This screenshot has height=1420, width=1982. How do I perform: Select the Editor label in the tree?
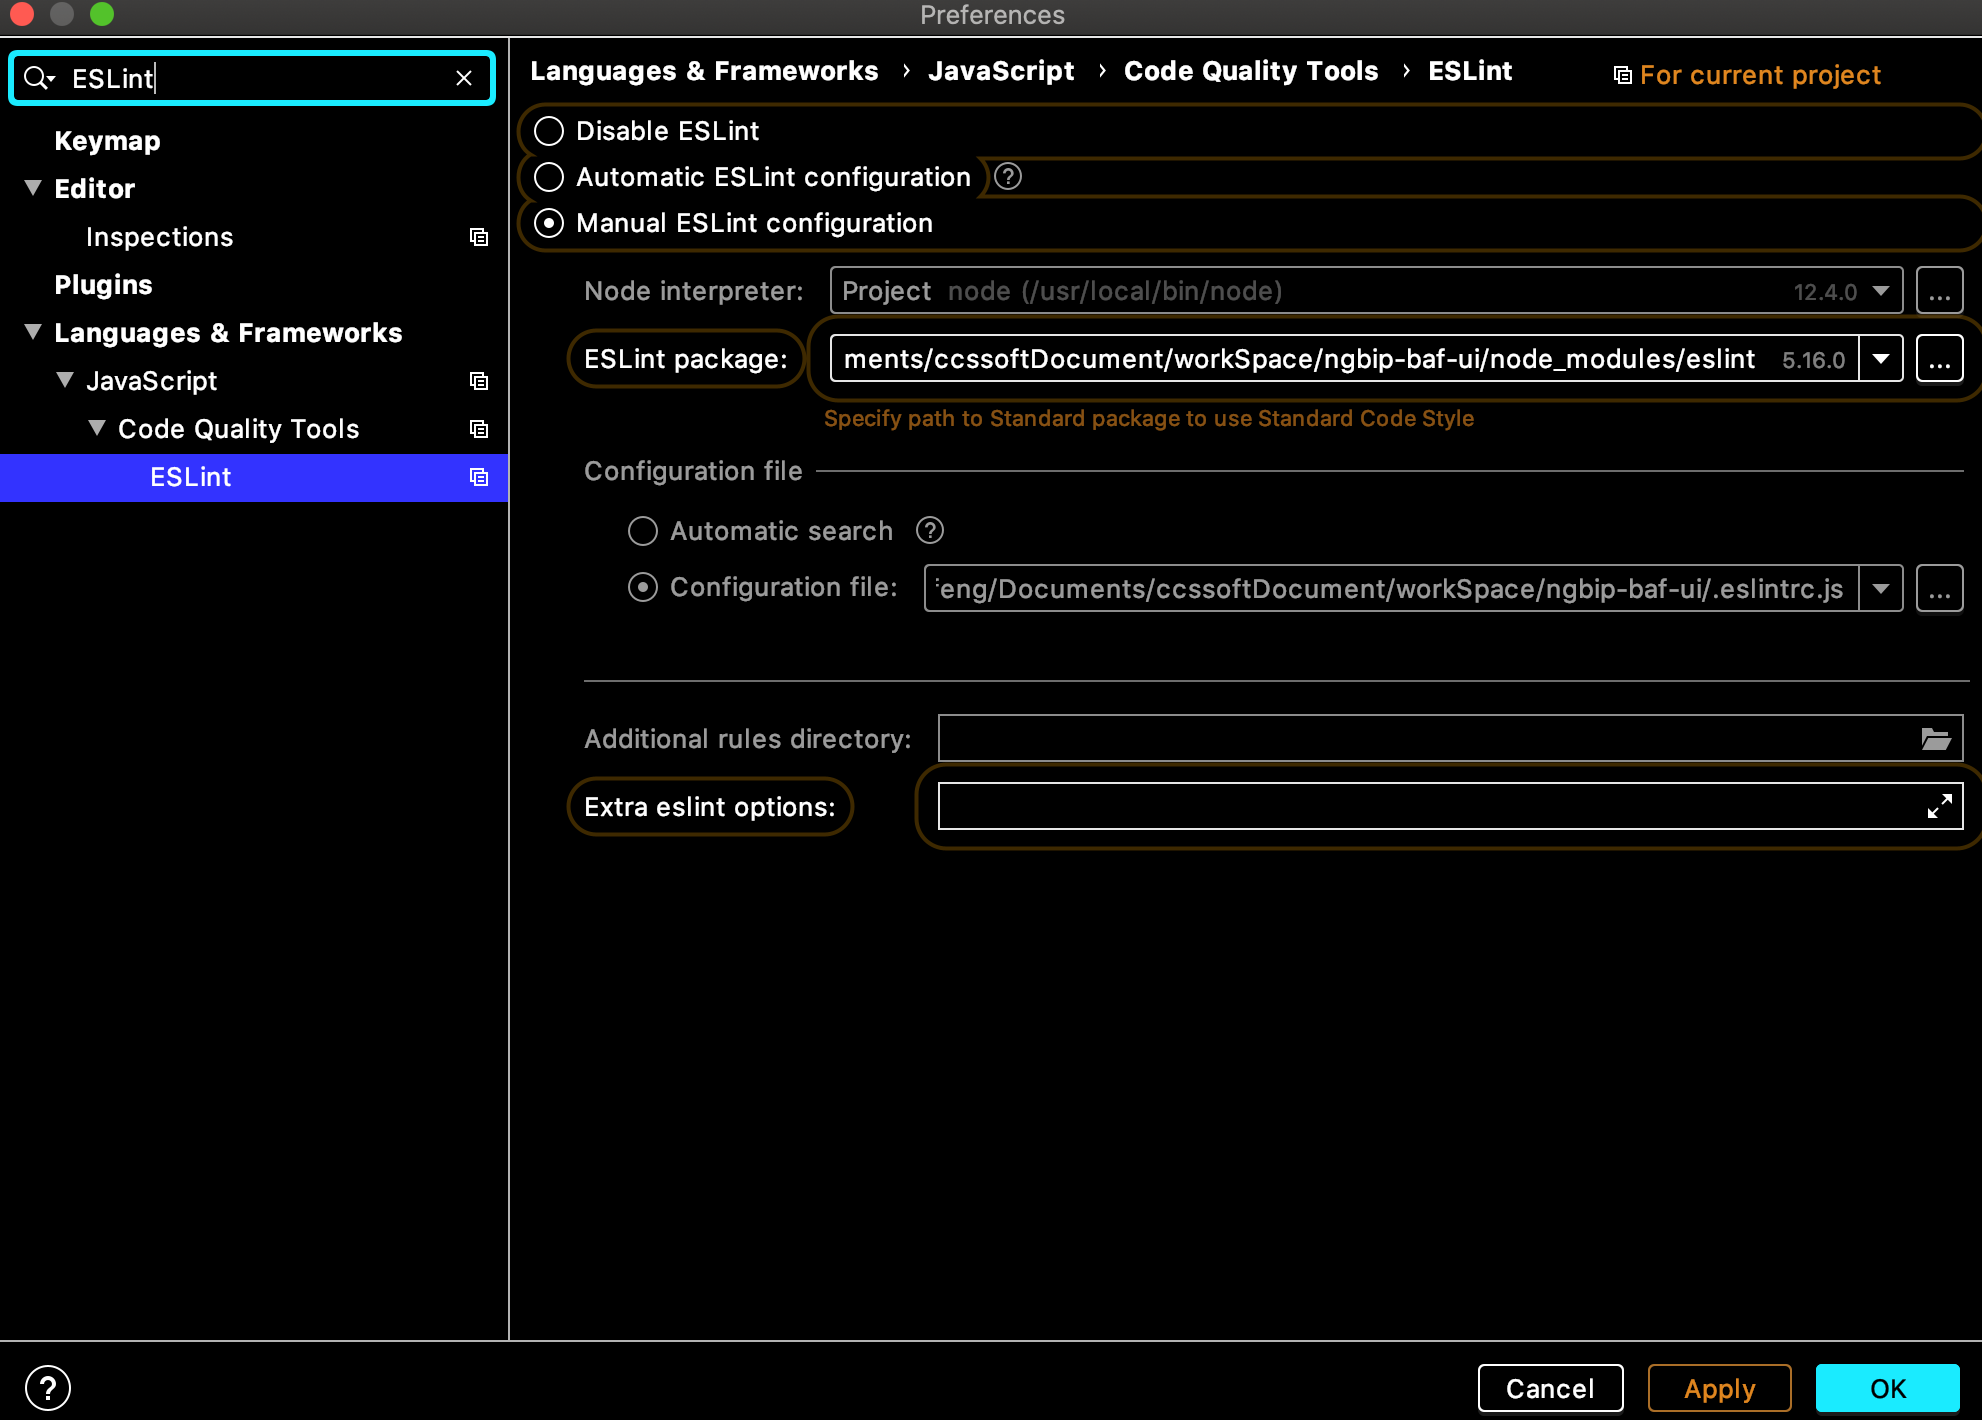(94, 189)
